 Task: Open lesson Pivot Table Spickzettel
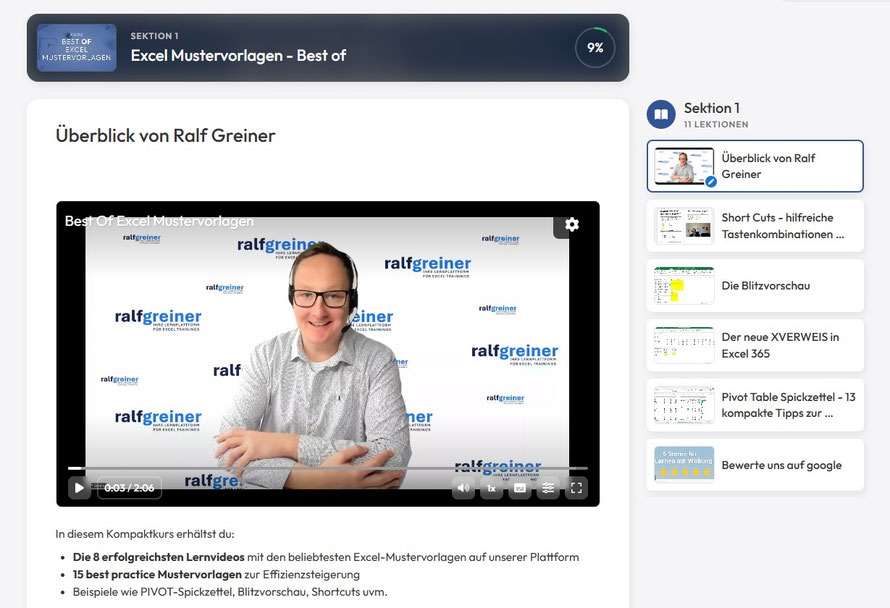click(x=755, y=405)
